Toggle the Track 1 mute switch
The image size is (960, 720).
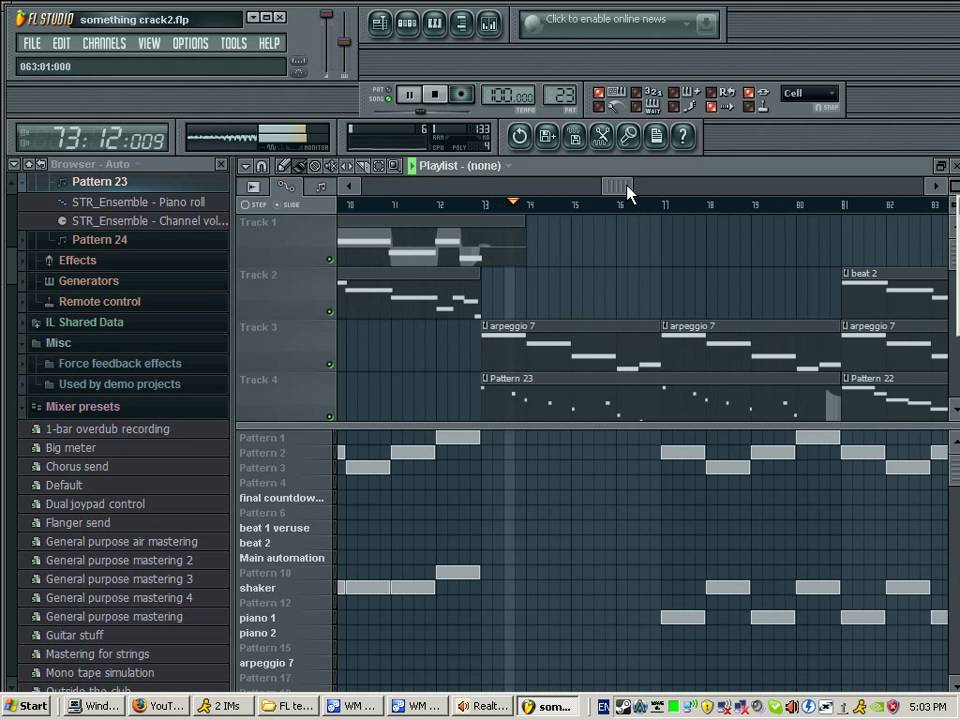[329, 260]
